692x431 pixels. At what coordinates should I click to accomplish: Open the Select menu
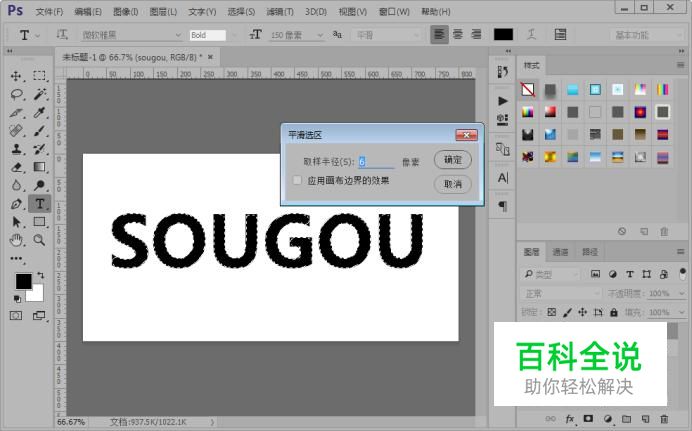(241, 12)
